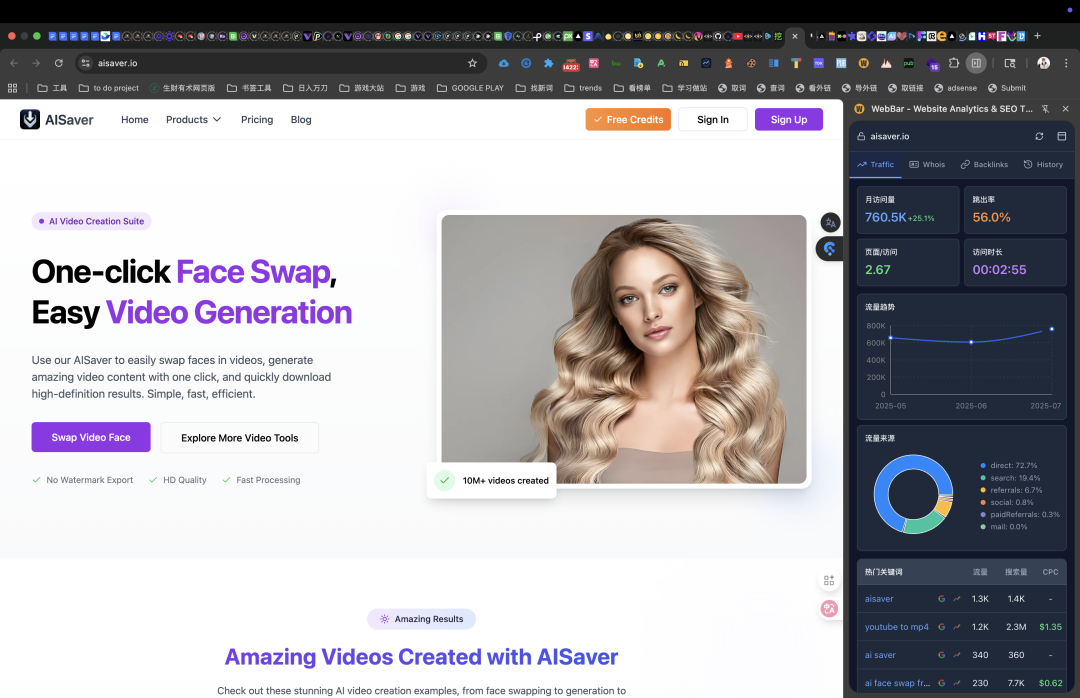
Task: Click the floating translate icon near hero image
Action: point(831,223)
